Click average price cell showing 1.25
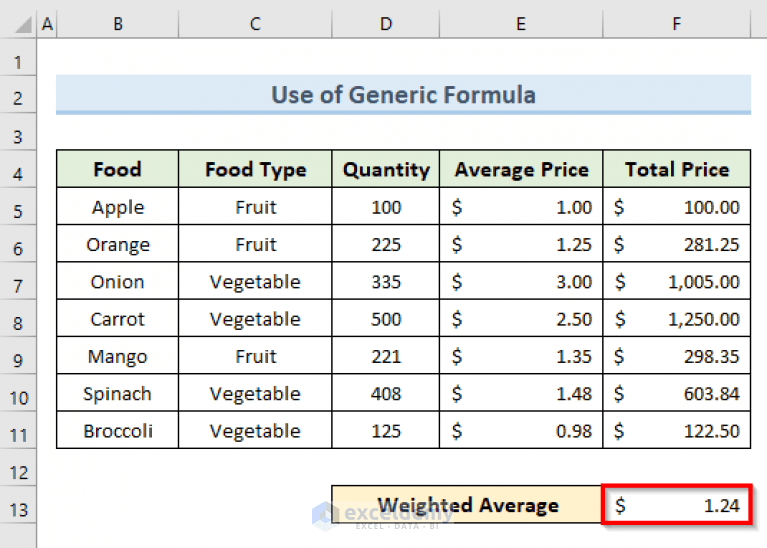Screen dimensions: 767x548 (521, 244)
